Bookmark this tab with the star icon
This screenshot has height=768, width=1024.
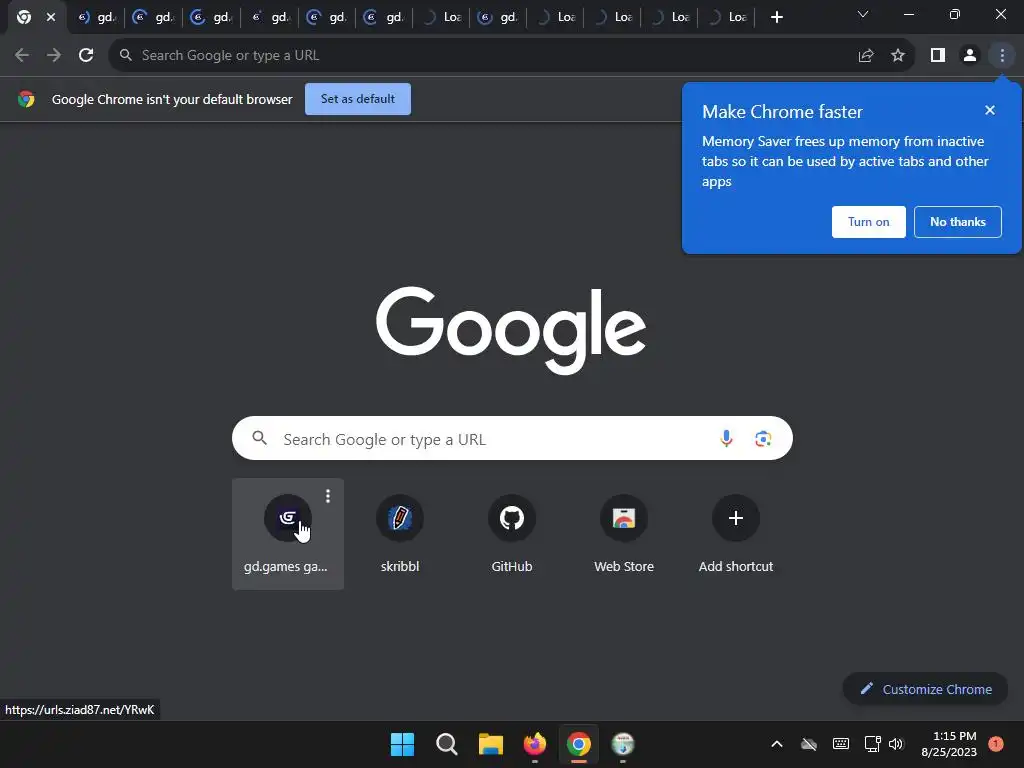point(898,56)
